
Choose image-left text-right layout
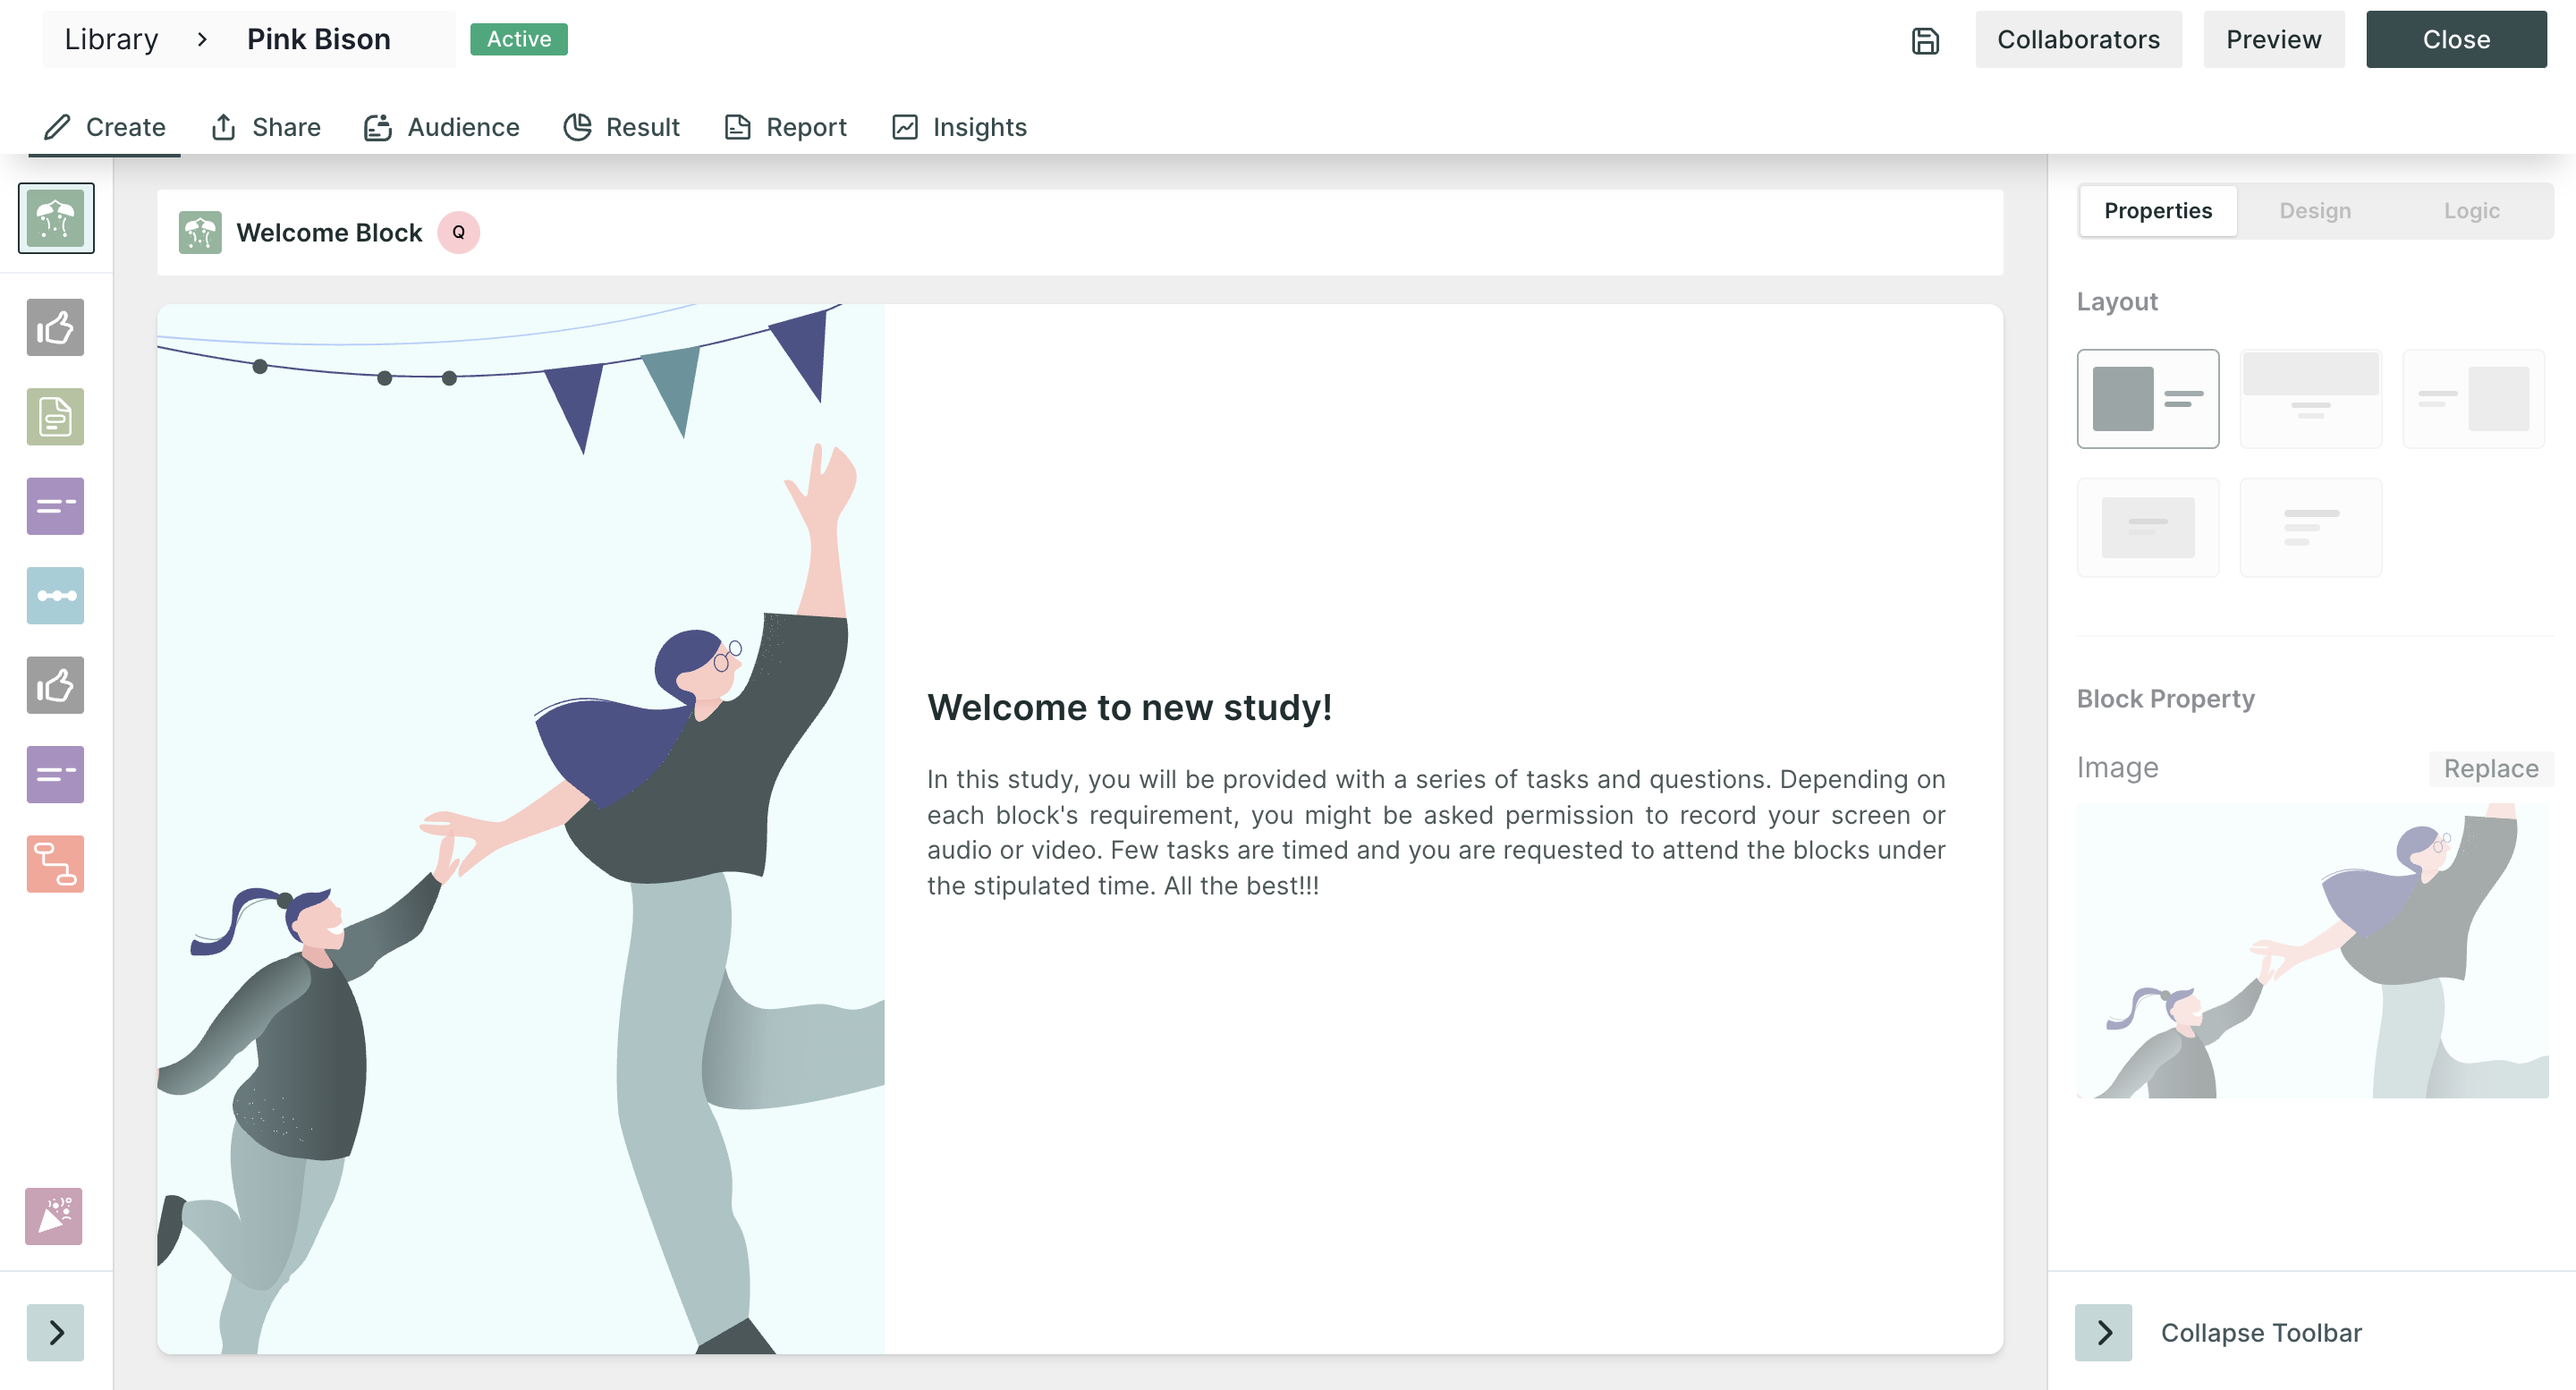coord(2148,399)
